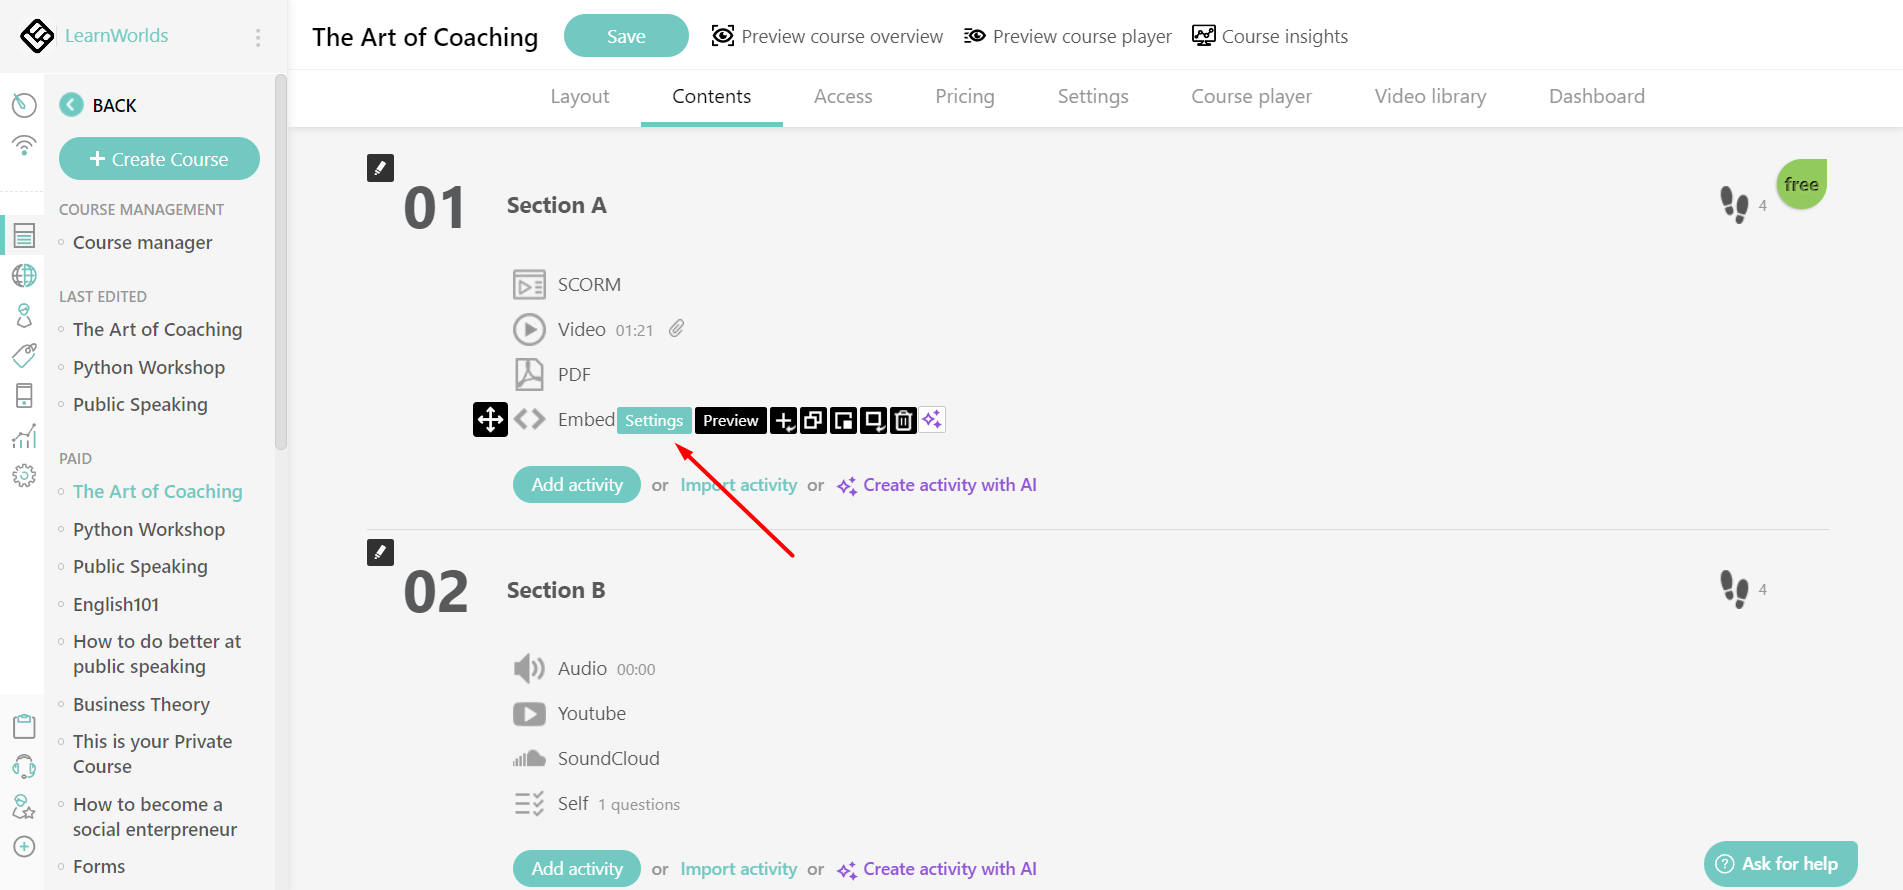
Task: Open the Course player tab
Action: [x=1251, y=96]
